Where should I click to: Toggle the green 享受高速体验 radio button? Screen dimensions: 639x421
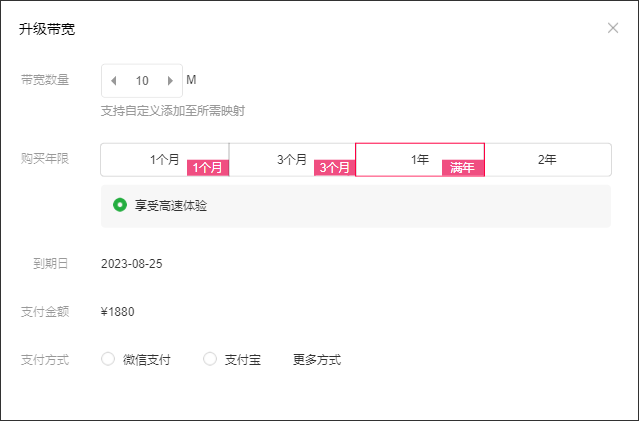[120, 205]
